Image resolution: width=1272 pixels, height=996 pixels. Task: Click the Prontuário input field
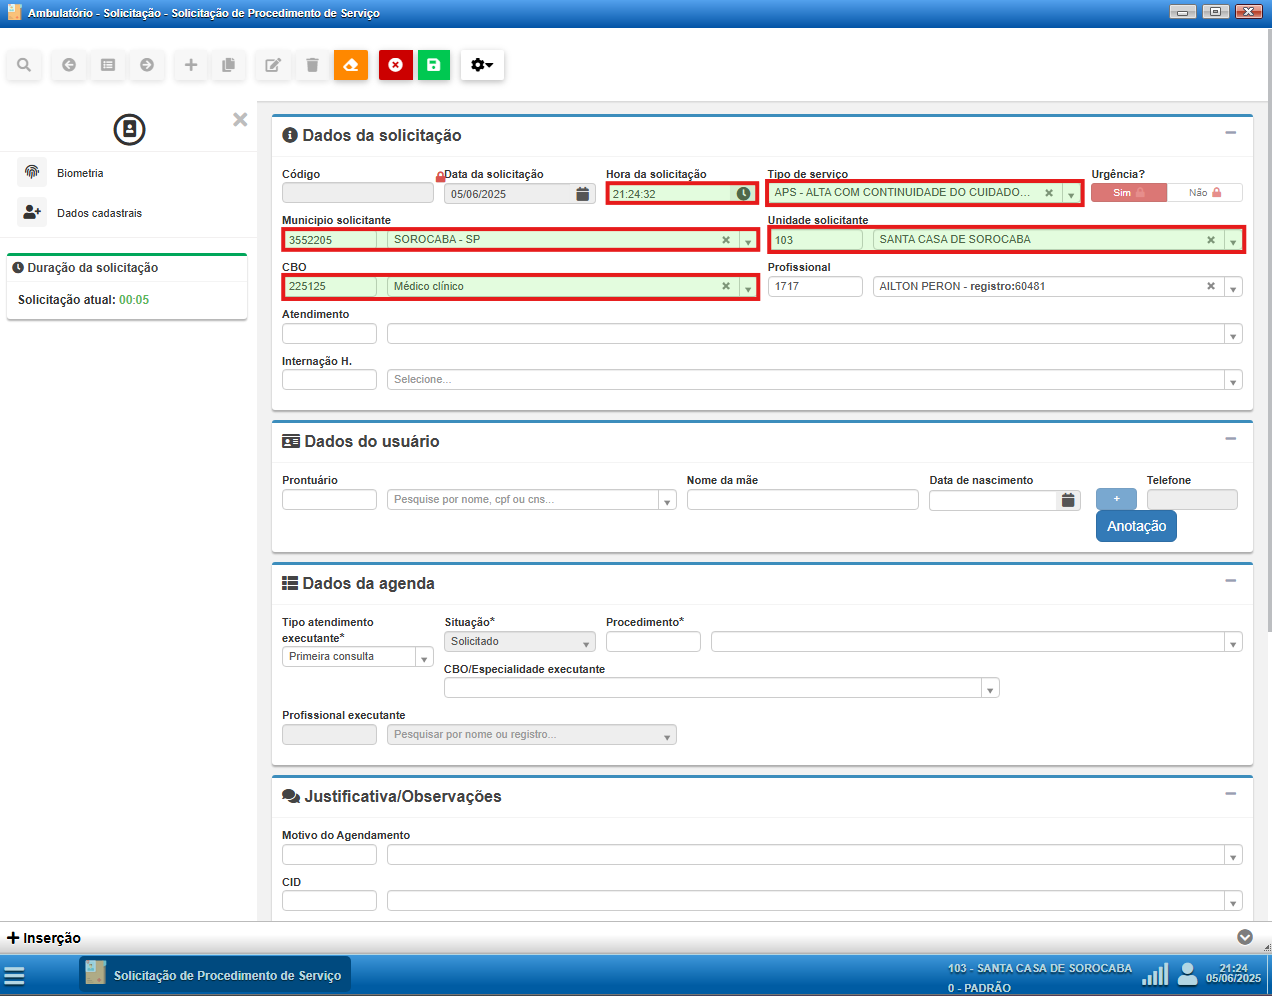329,500
